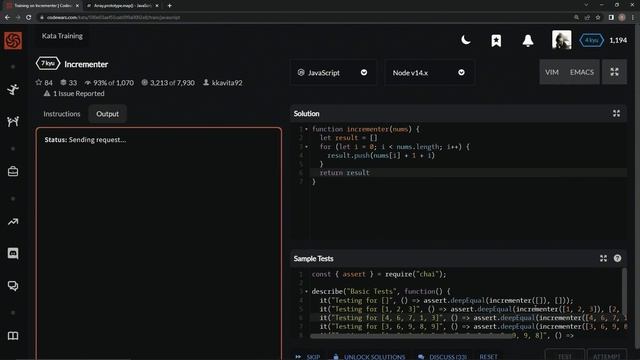Use Sample Tests horizontal scrollbar
The height and width of the screenshot is (360, 640).
click(411, 336)
